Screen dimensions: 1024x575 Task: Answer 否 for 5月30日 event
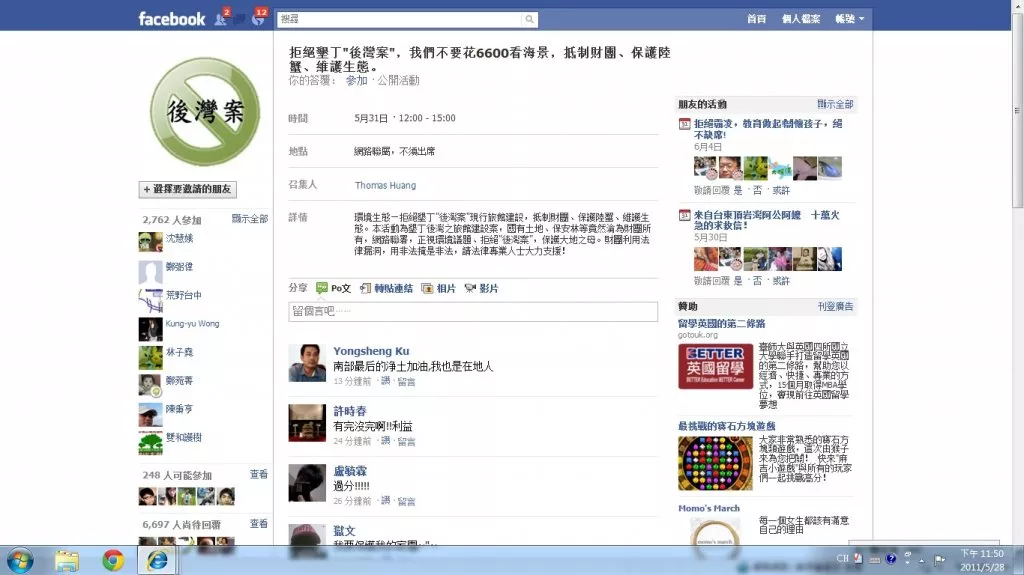coord(758,281)
